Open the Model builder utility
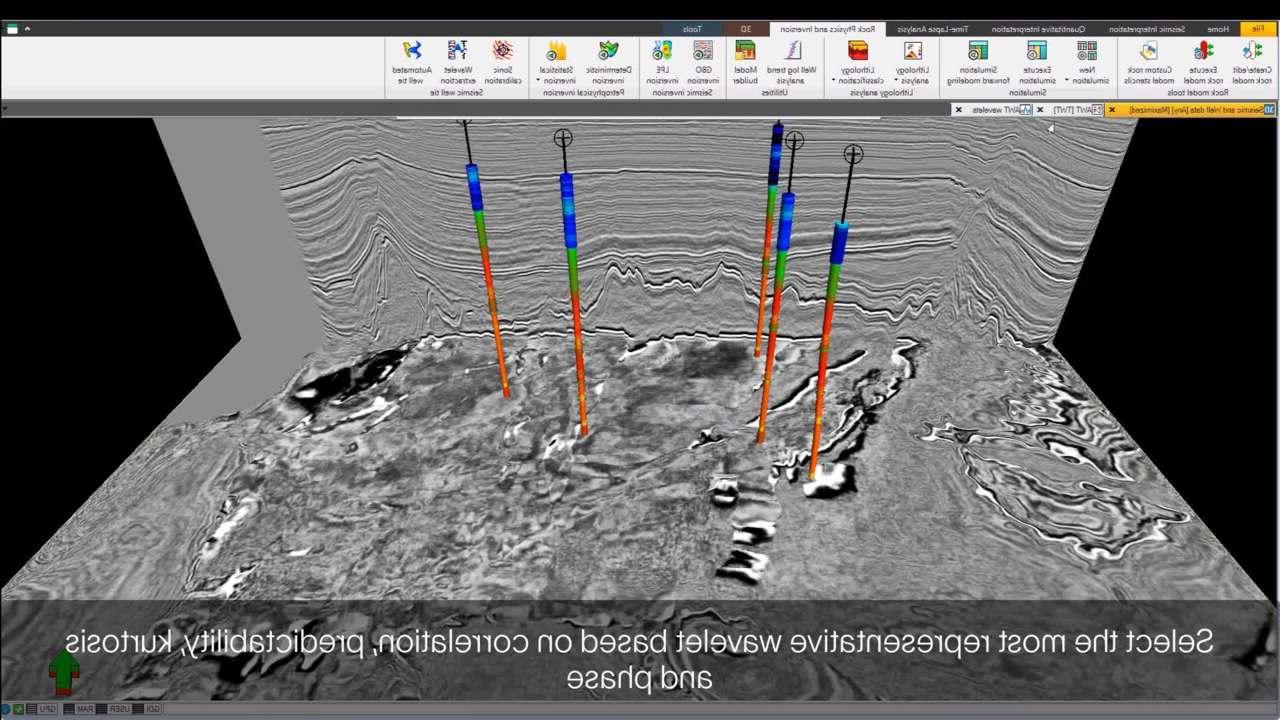This screenshot has width=1280, height=720. 745,61
